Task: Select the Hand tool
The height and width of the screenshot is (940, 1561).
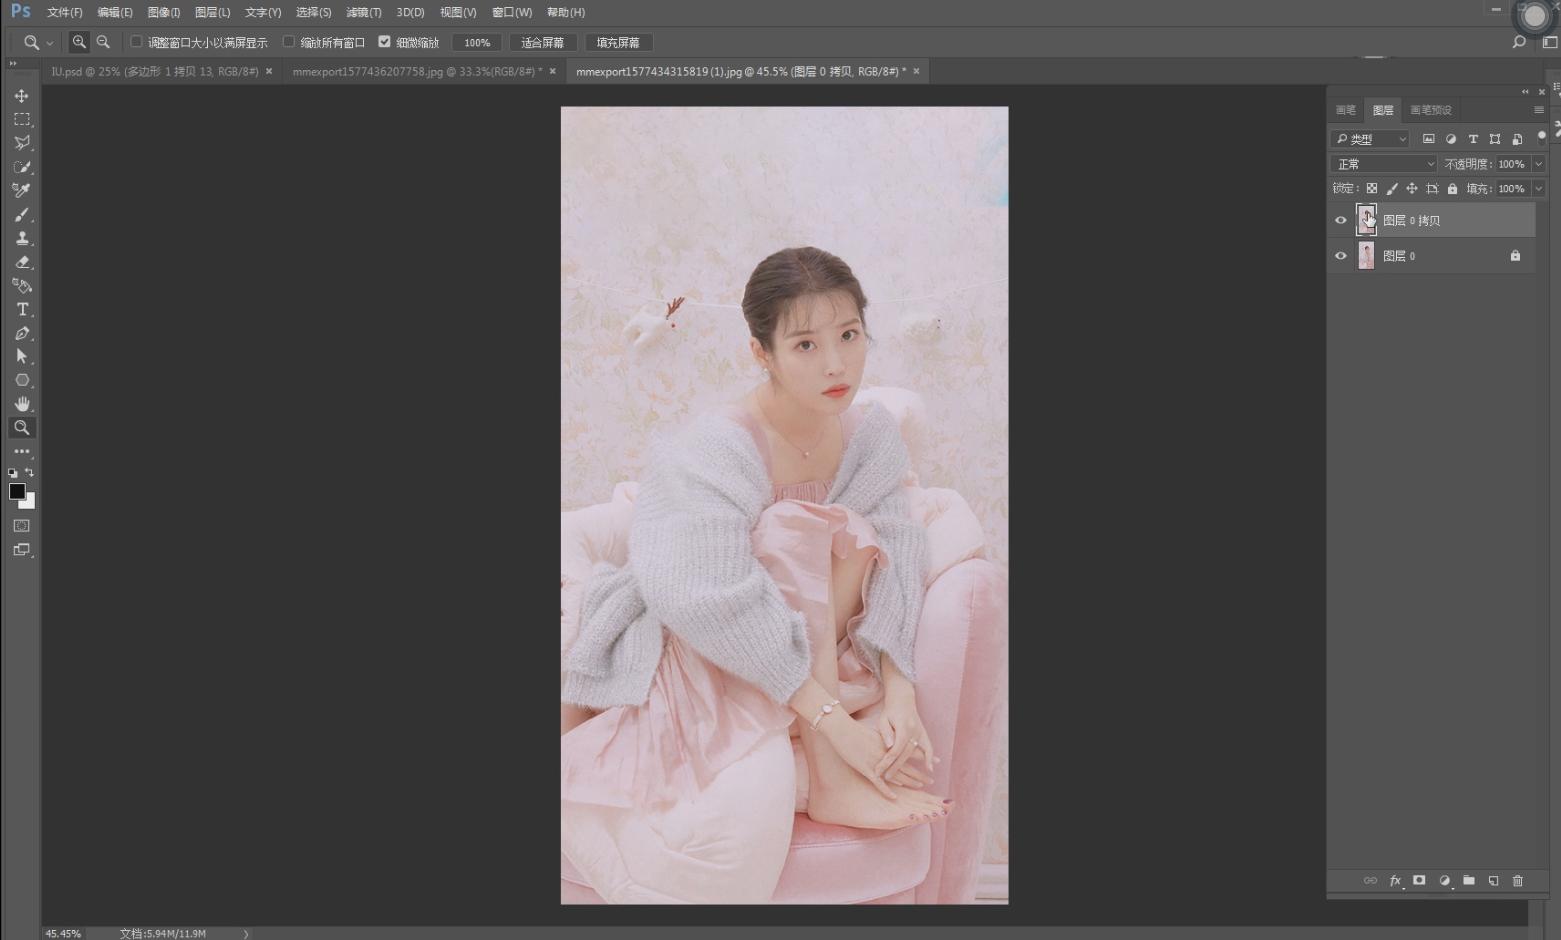Action: [x=21, y=404]
